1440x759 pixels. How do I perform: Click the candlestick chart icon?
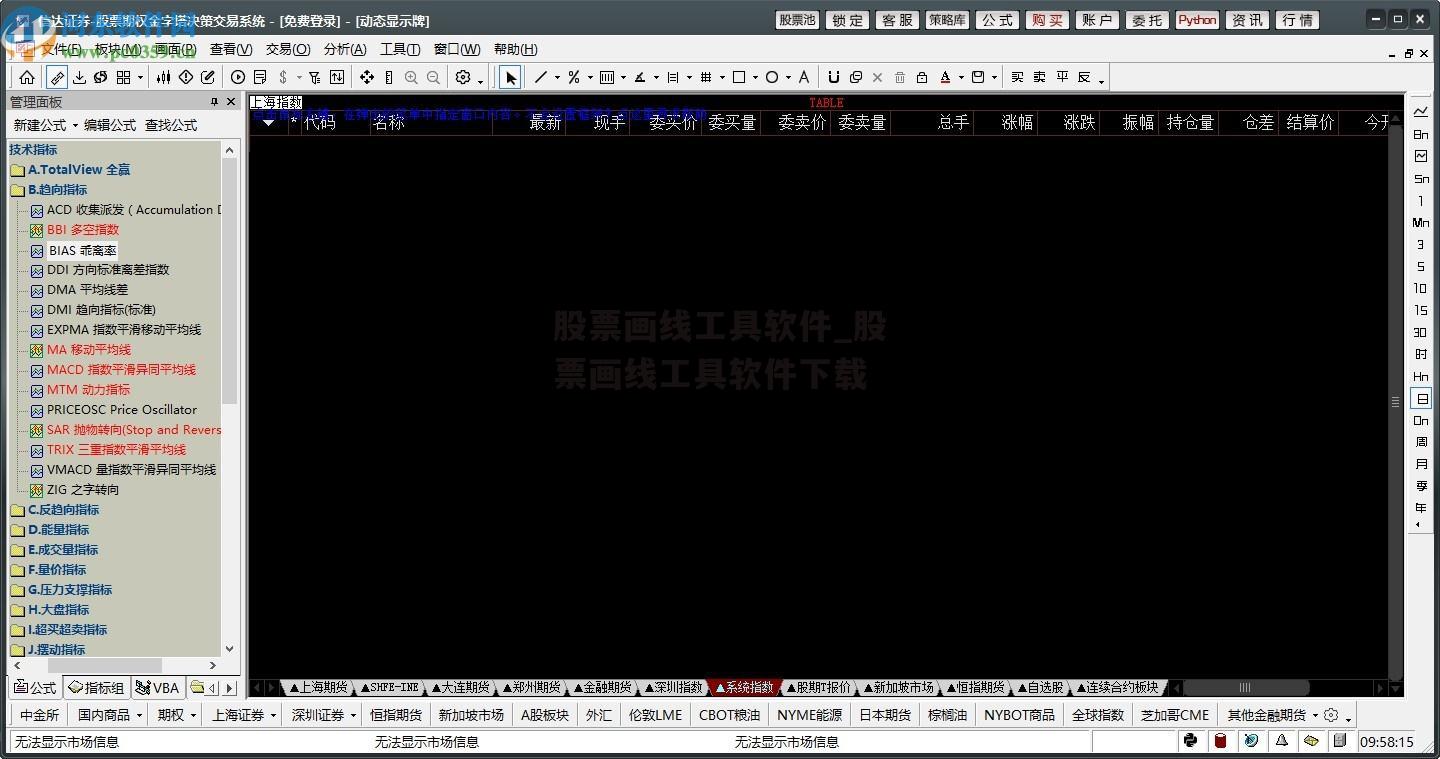[163, 77]
